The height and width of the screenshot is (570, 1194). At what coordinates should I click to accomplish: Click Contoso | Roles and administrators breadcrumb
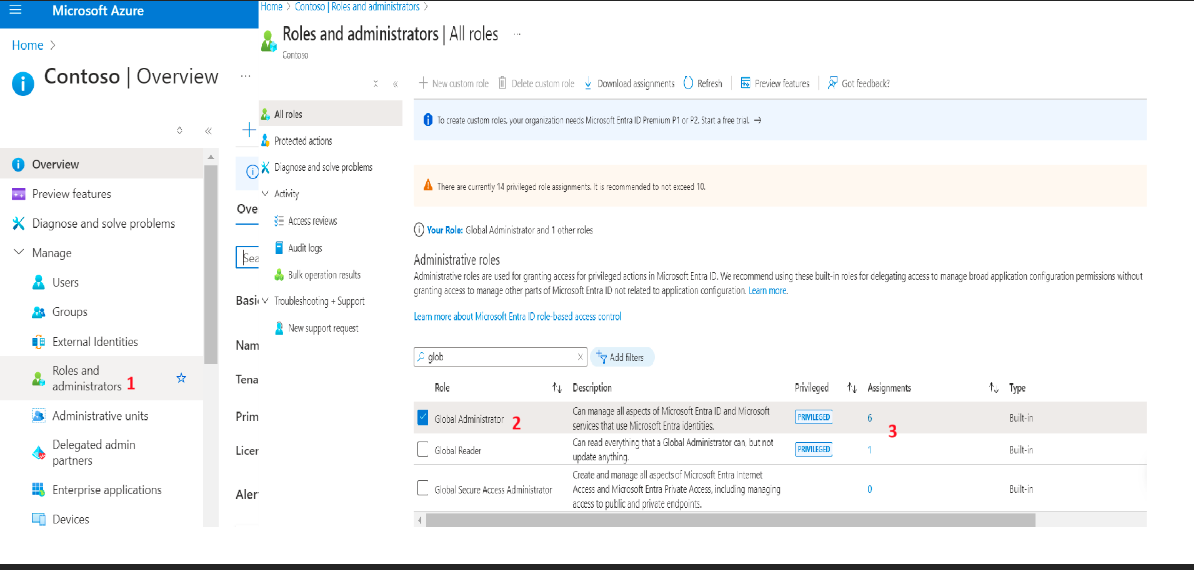356,6
